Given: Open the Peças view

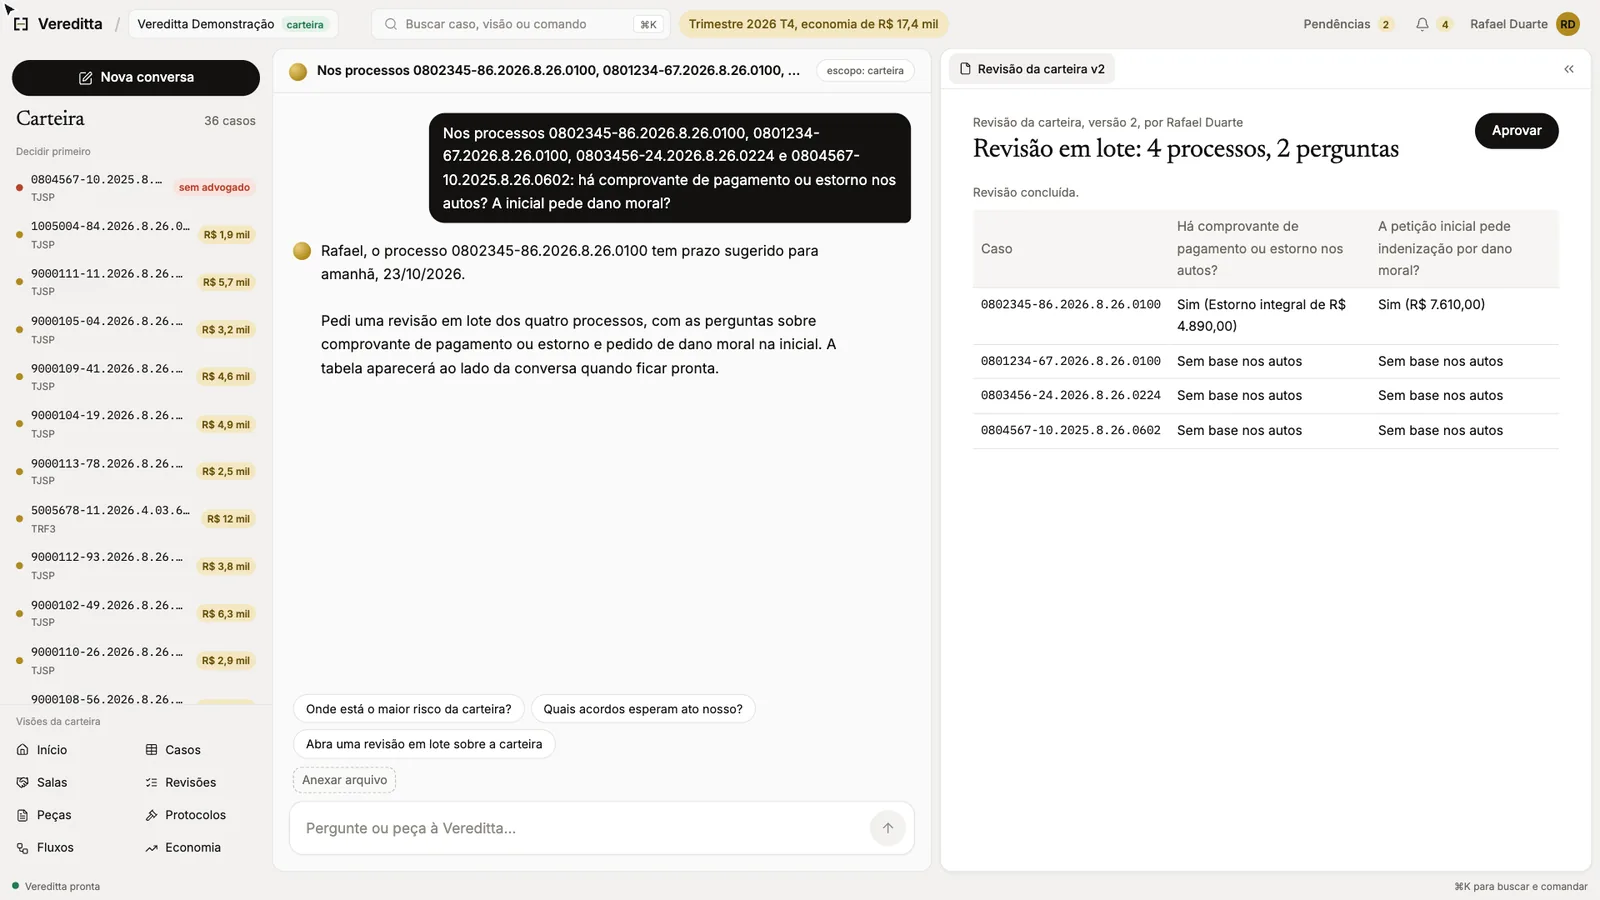Looking at the screenshot, I should (x=44, y=815).
